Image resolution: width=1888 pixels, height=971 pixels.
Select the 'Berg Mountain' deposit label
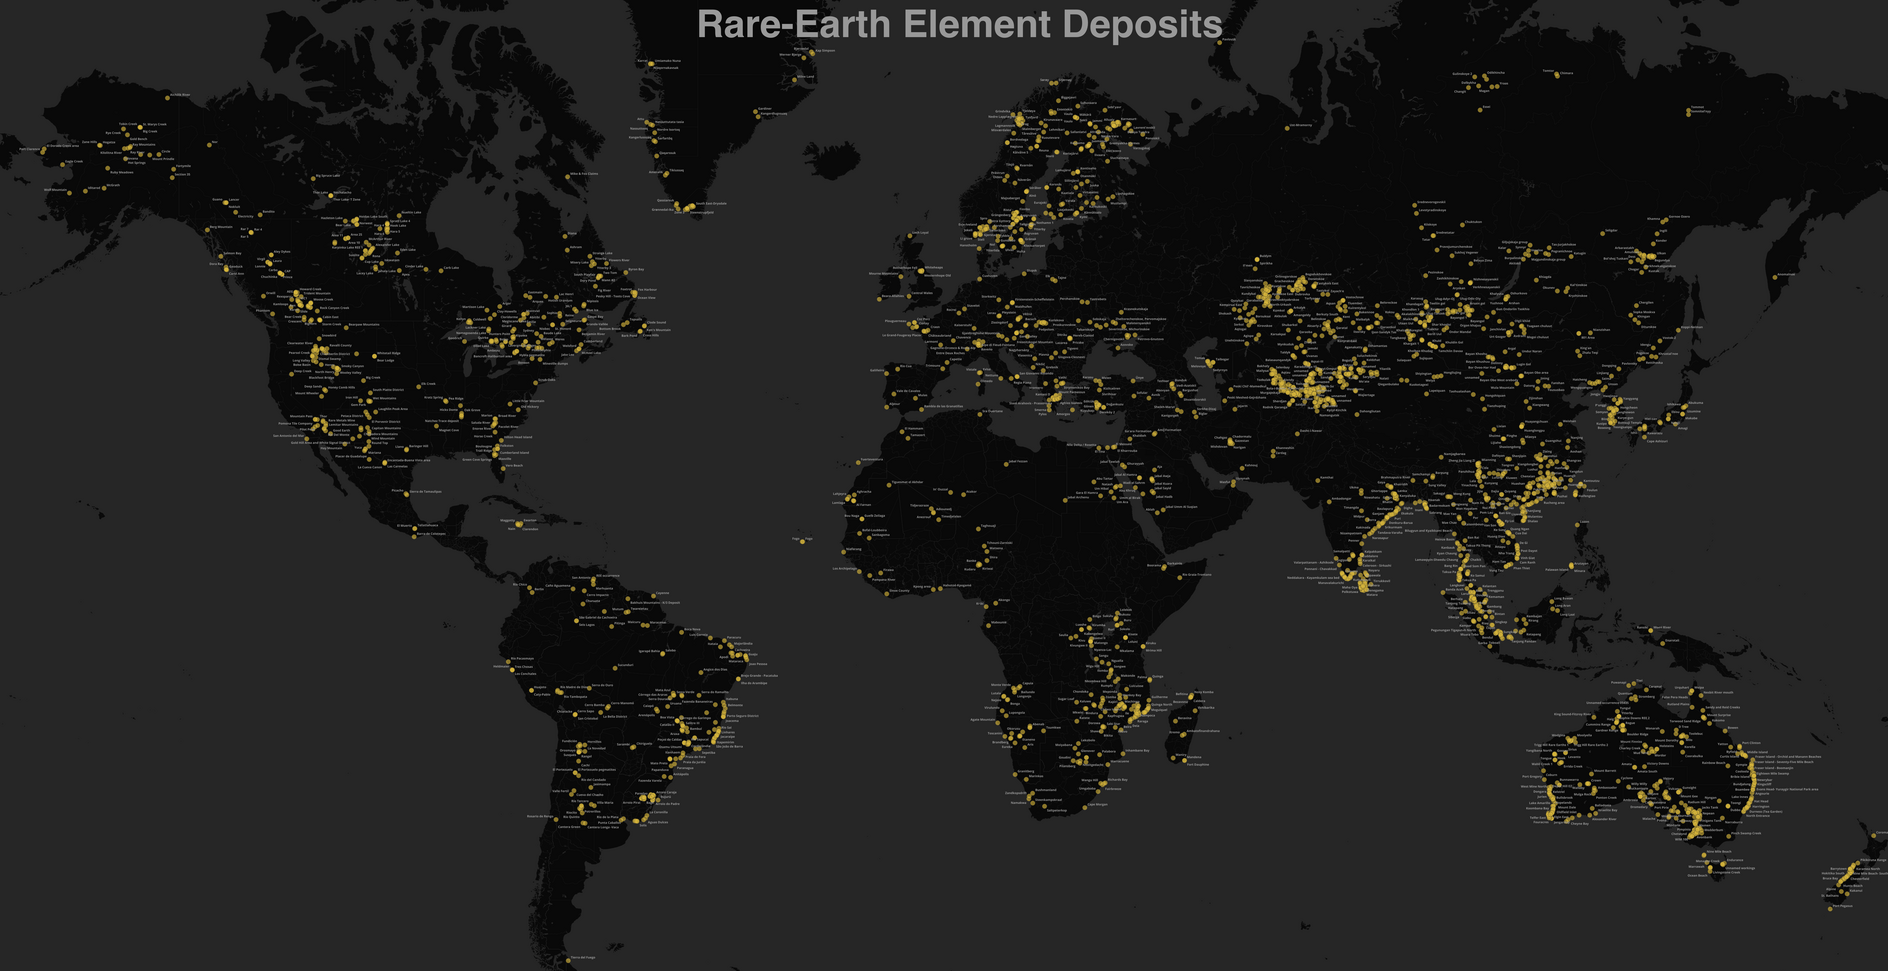(220, 227)
